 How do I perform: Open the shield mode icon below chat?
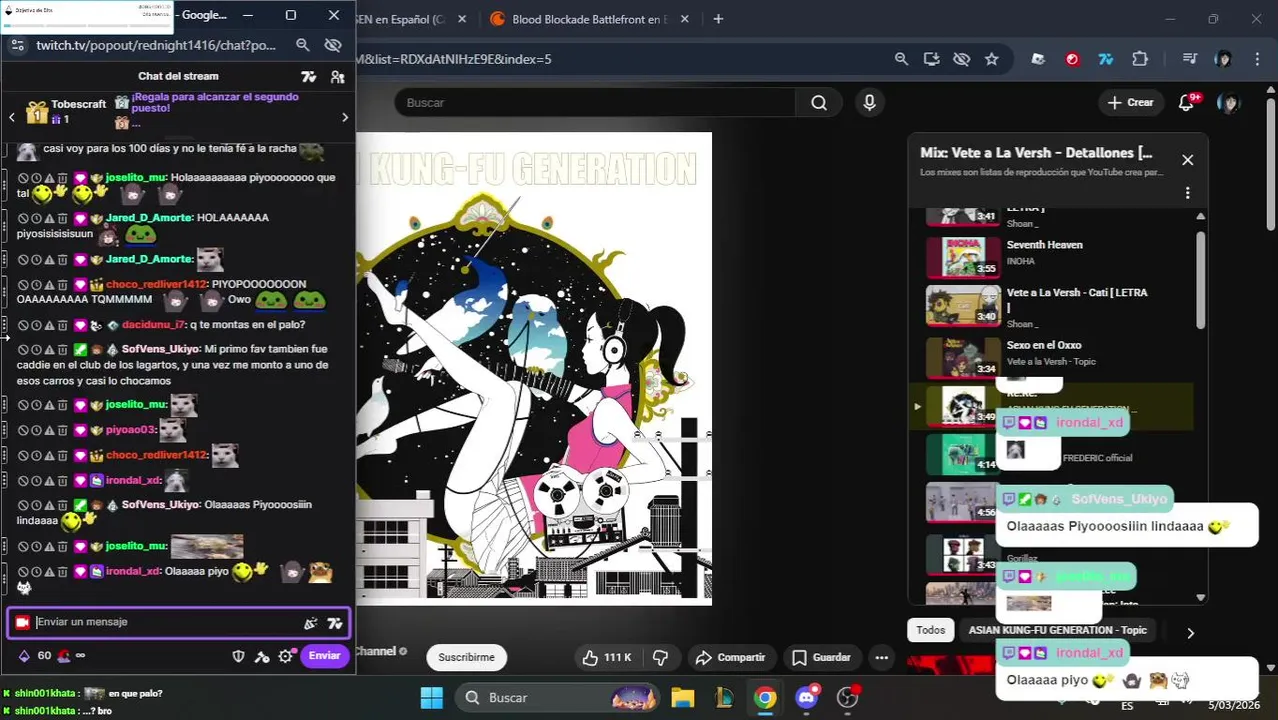[238, 656]
